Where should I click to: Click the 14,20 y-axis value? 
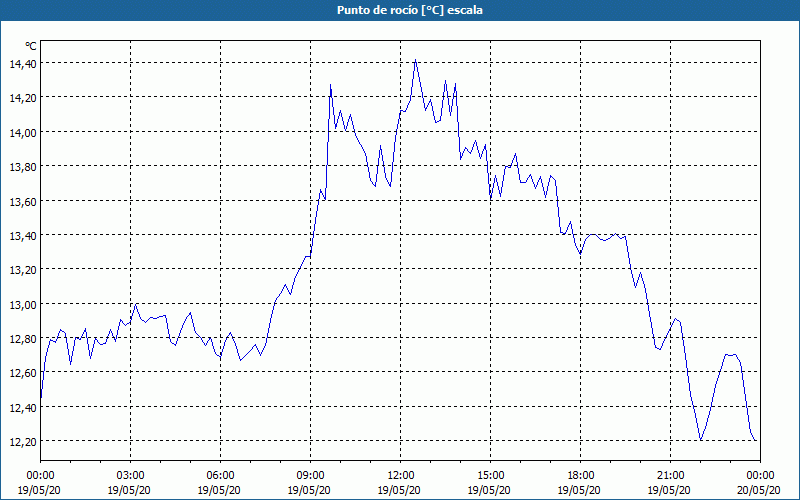click(22, 98)
